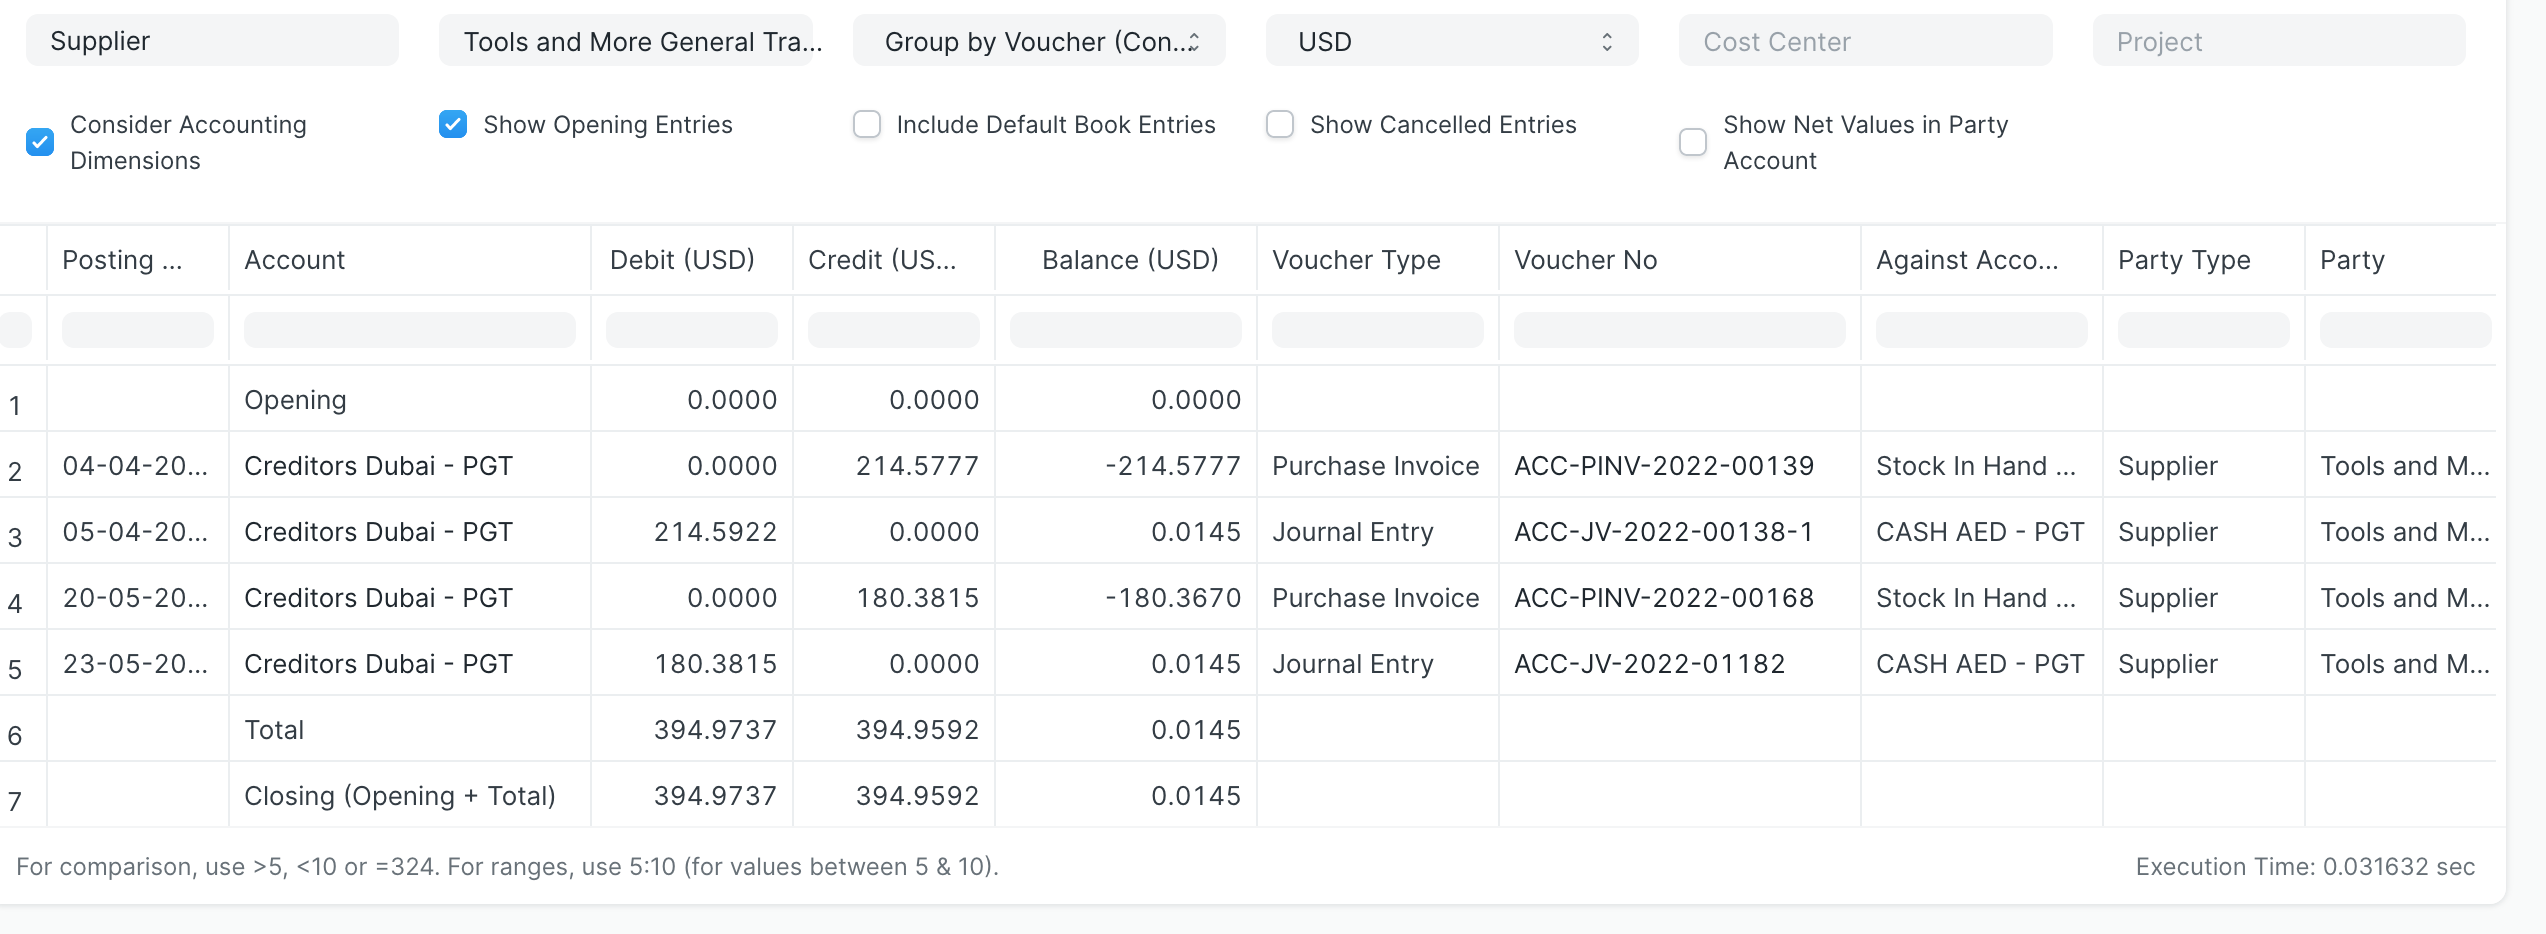Click the Voucher Type column filter box

coord(1378,330)
